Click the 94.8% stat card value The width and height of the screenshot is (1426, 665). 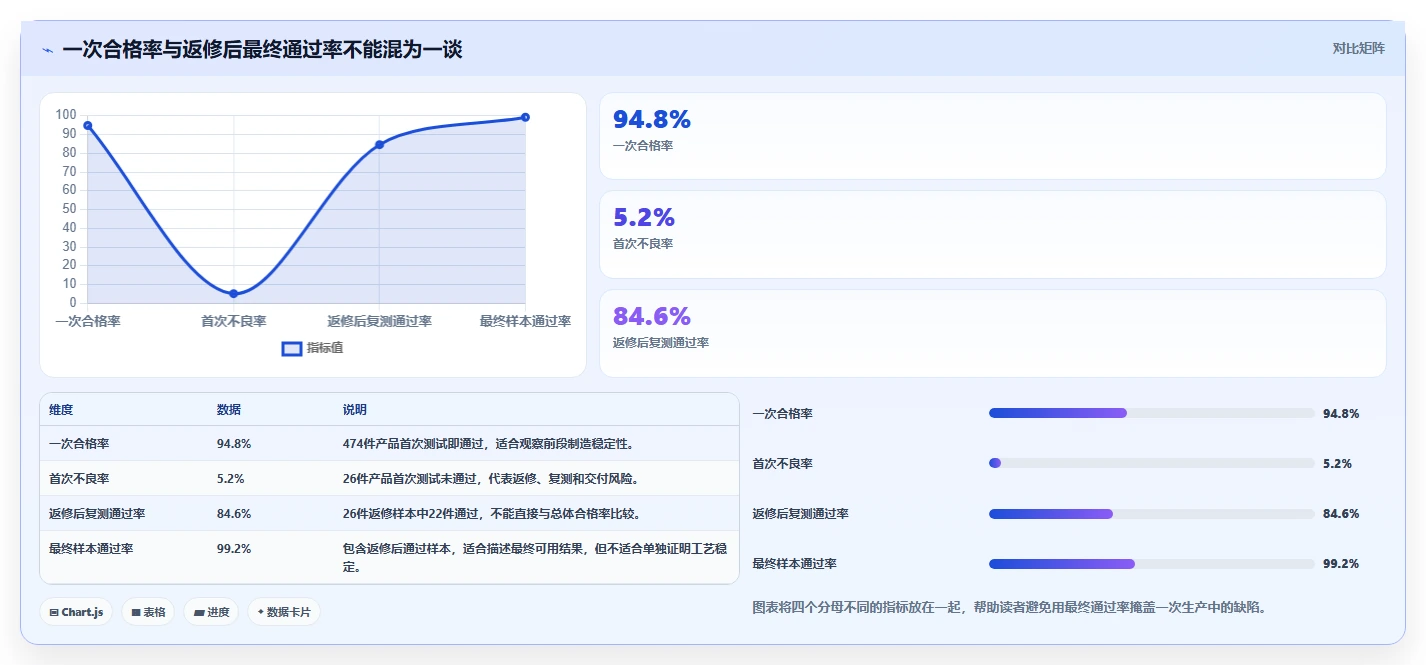[652, 120]
